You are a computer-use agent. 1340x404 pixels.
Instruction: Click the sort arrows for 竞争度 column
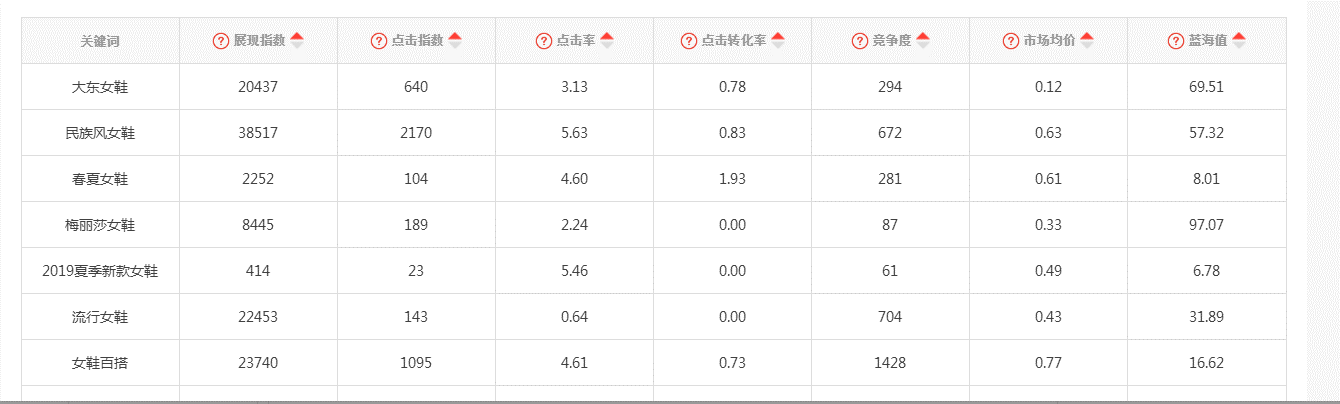pyautogui.click(x=923, y=41)
